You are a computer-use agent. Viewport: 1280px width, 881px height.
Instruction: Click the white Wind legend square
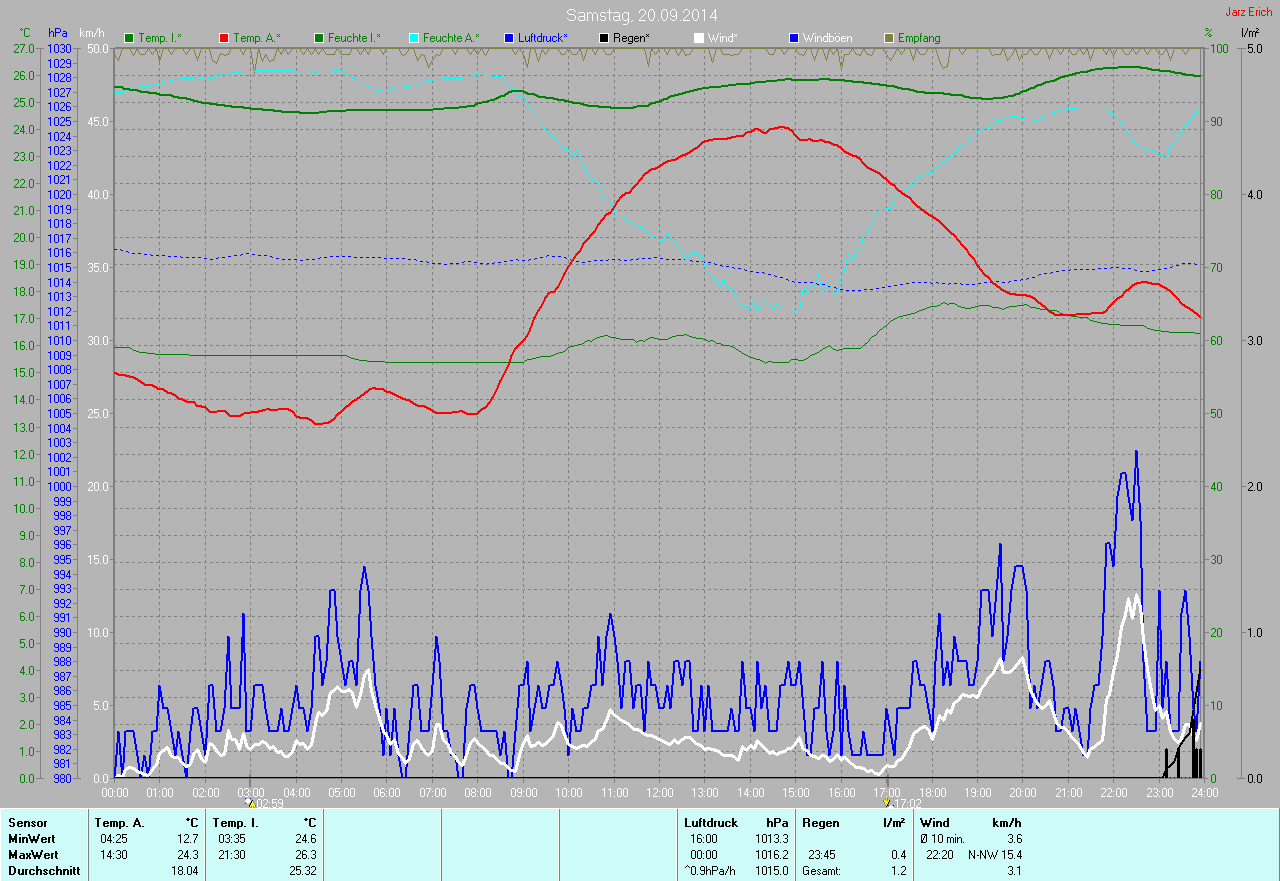click(698, 38)
